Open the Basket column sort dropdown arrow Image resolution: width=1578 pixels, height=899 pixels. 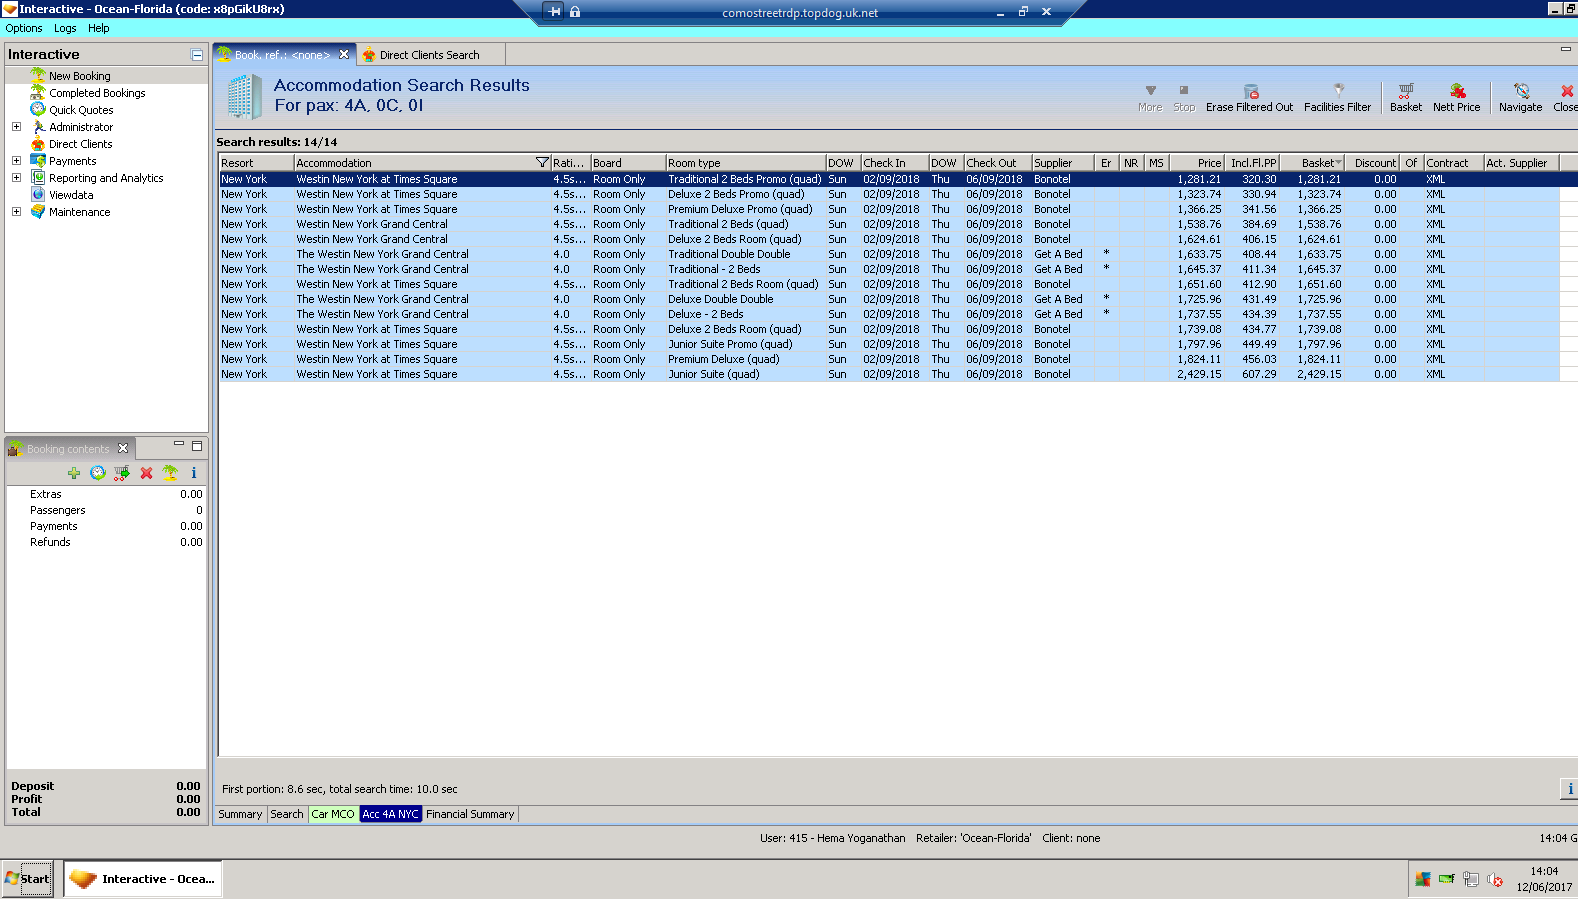1338,163
